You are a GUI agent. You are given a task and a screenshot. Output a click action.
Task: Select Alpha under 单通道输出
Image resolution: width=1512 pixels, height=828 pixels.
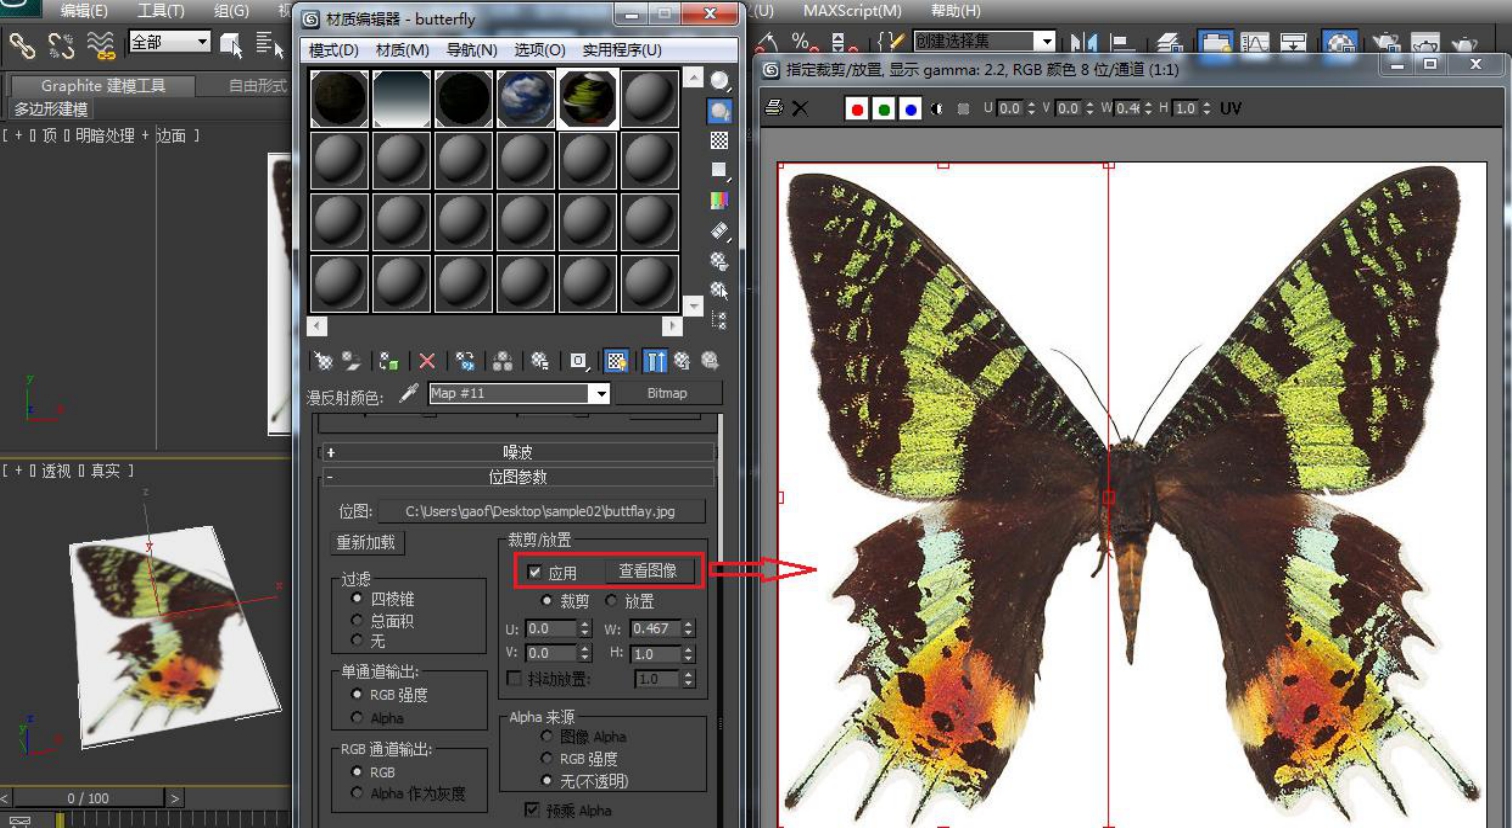[357, 717]
